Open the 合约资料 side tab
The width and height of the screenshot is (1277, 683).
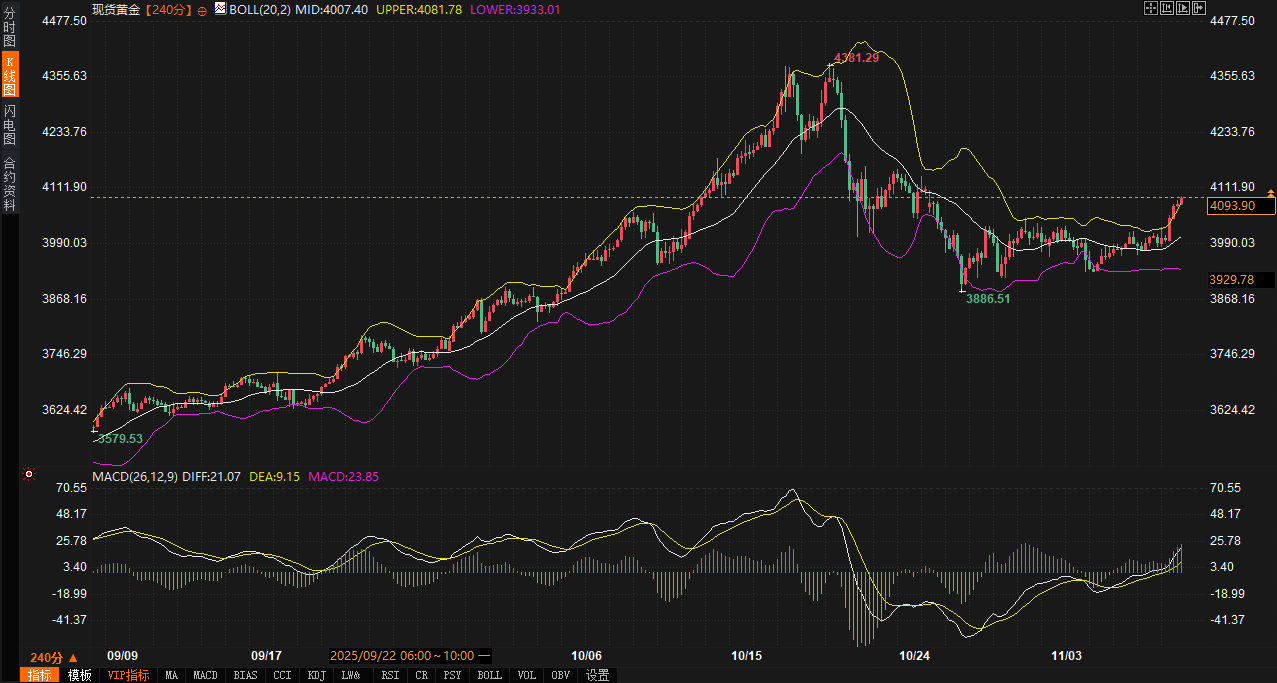click(x=9, y=184)
